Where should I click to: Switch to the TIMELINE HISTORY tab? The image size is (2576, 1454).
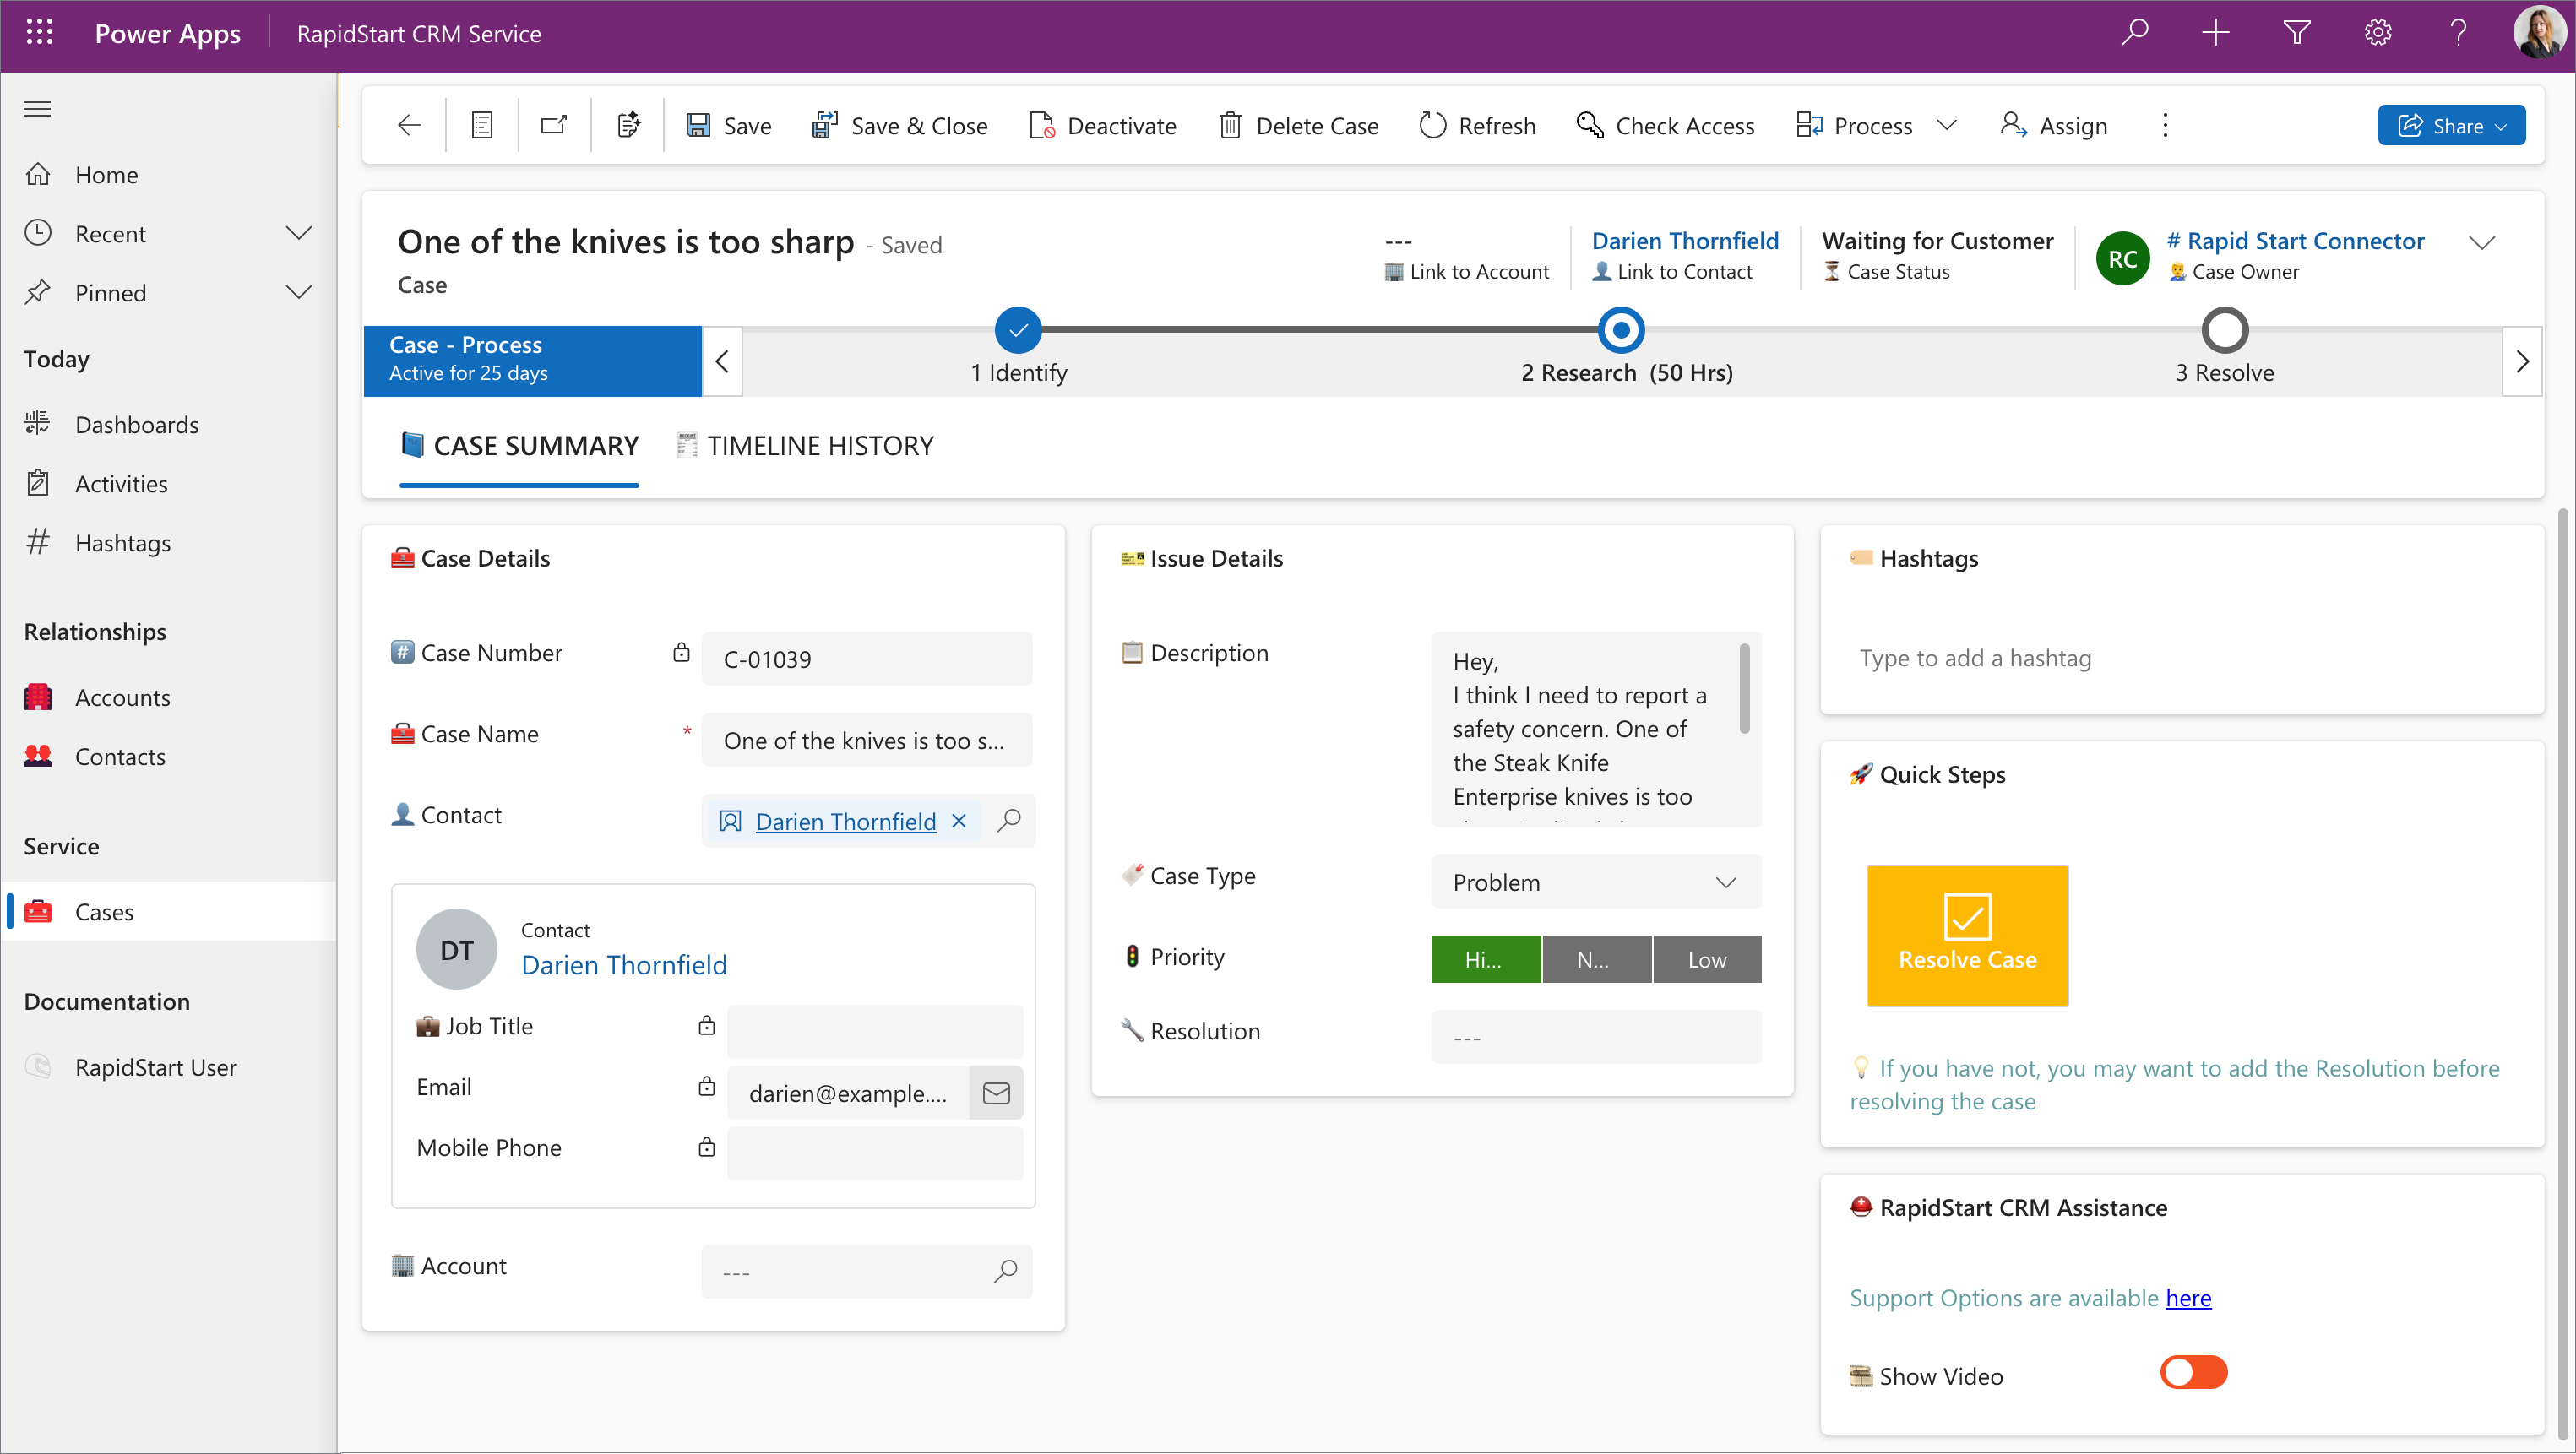[x=805, y=446]
